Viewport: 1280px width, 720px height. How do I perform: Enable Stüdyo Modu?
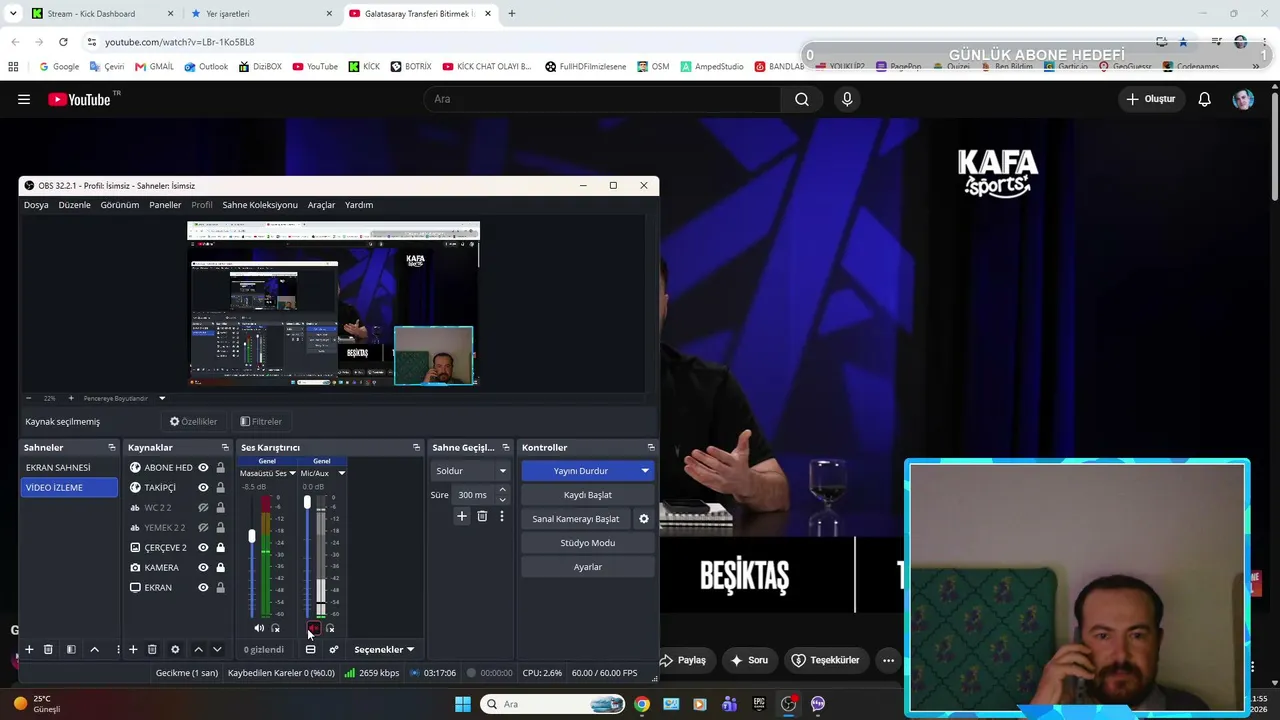point(588,543)
